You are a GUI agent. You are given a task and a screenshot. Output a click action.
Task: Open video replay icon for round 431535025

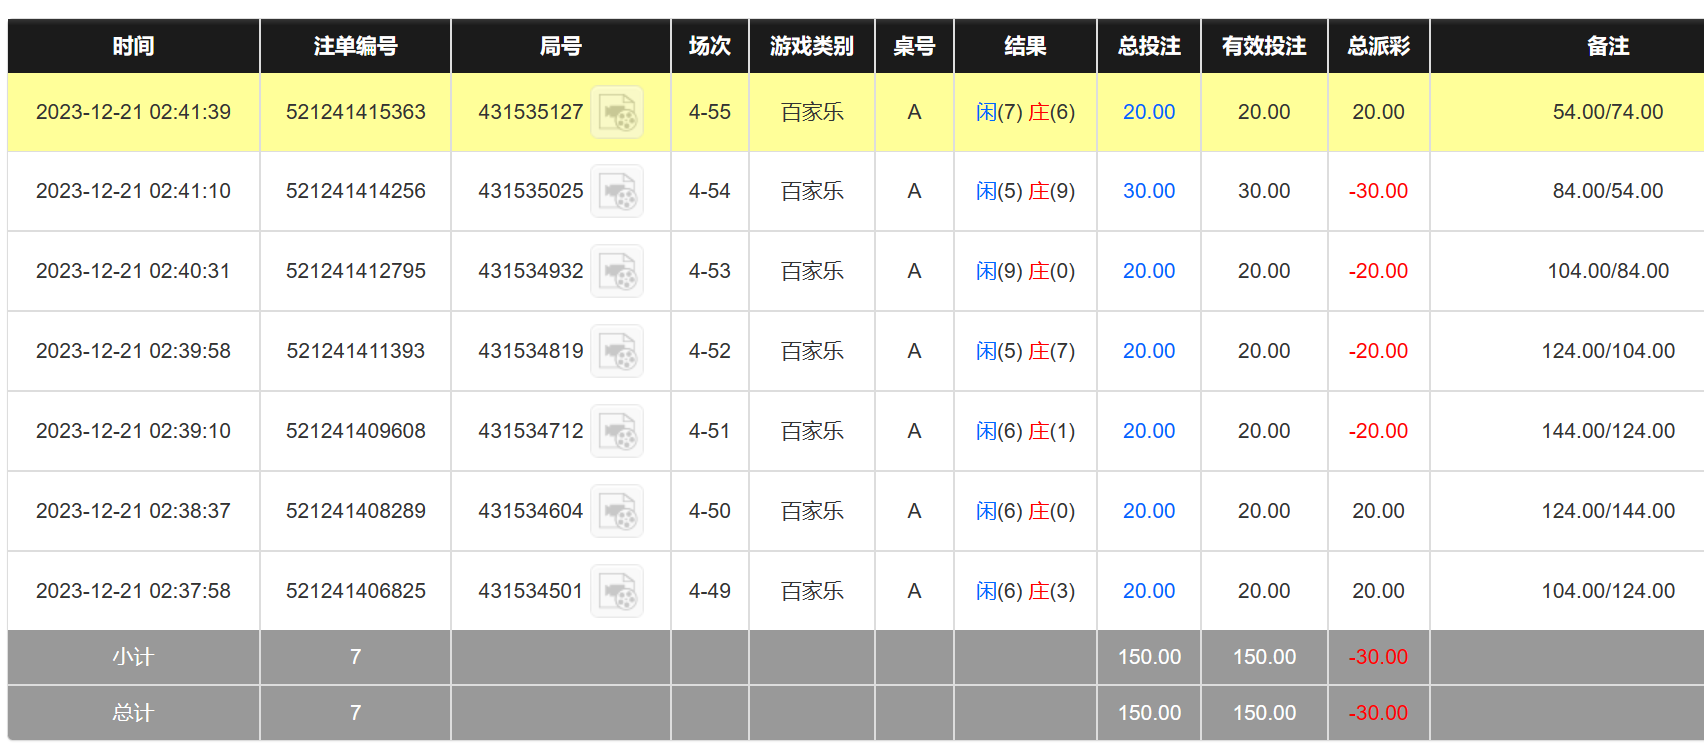coord(617,191)
